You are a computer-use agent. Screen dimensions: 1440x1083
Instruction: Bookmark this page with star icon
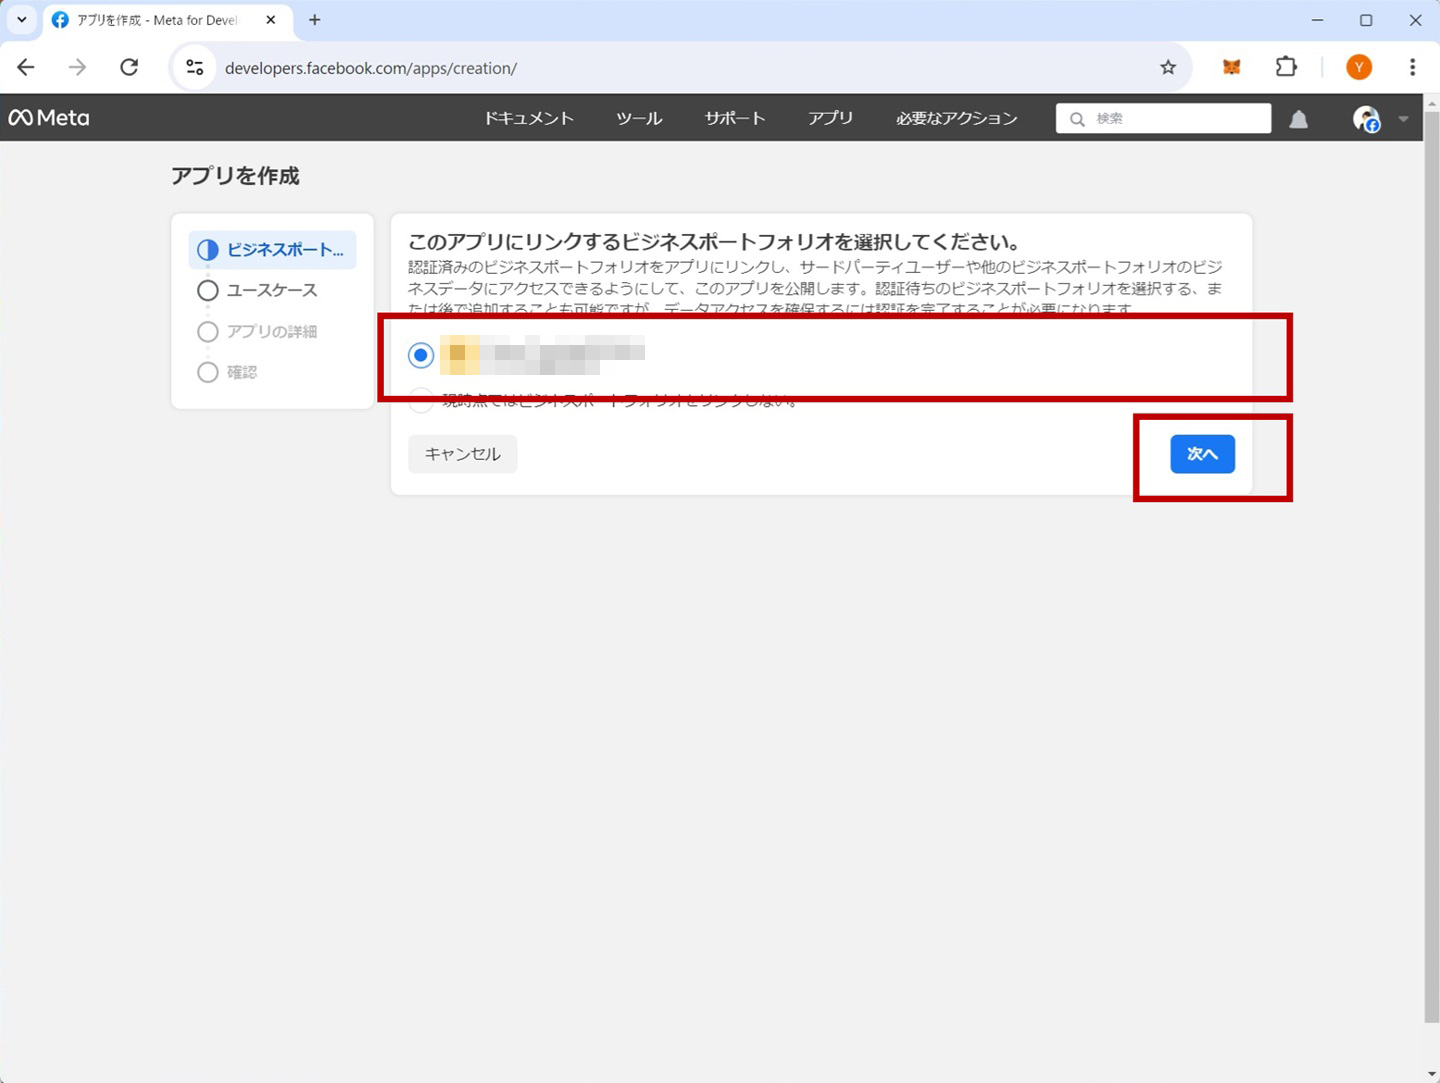[1168, 67]
